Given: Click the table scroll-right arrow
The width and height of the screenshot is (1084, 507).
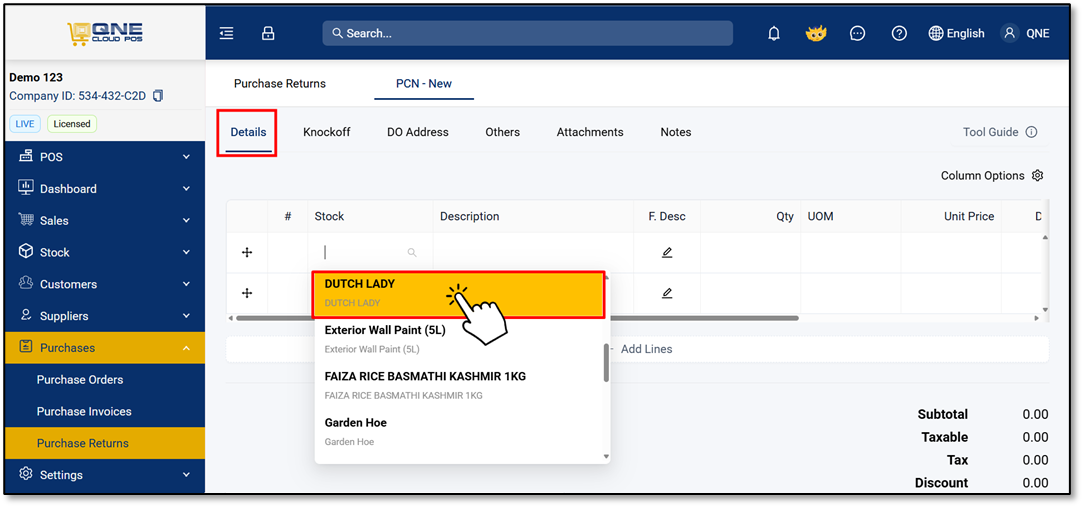Looking at the screenshot, I should pos(1036,318).
